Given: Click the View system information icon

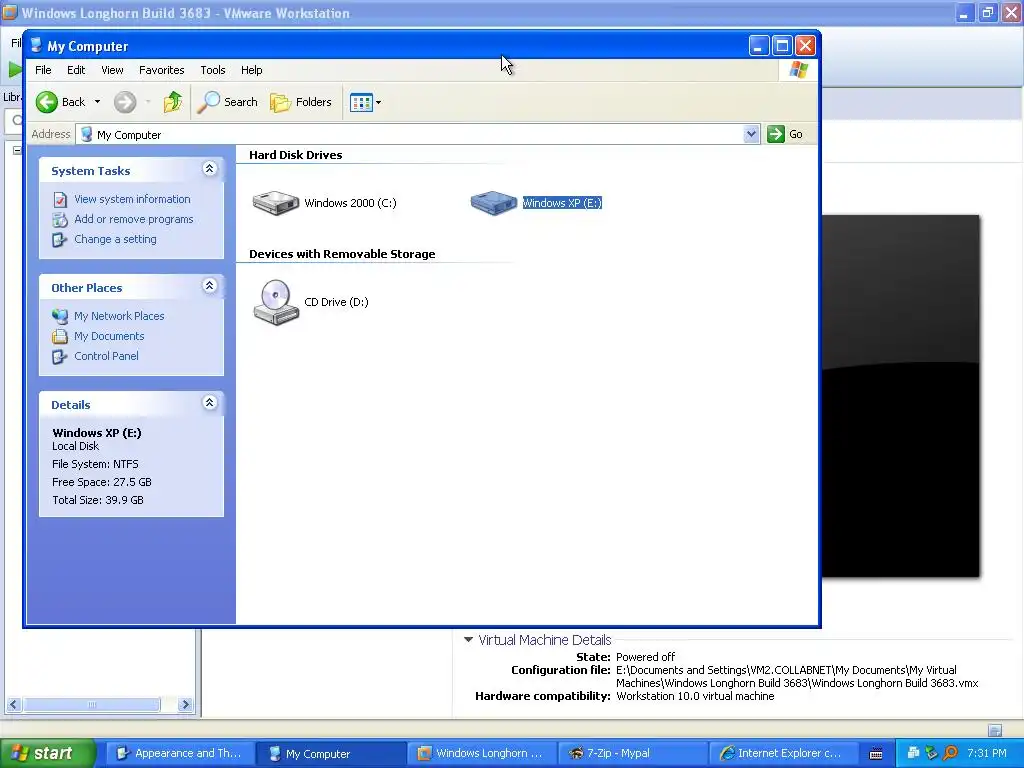Looking at the screenshot, I should click(60, 199).
